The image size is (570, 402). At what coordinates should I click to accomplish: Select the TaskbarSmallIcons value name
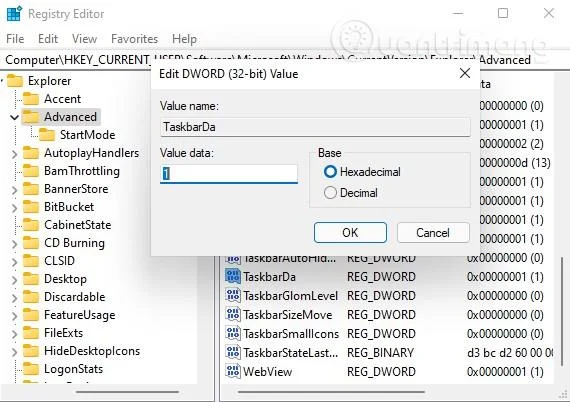(291, 334)
